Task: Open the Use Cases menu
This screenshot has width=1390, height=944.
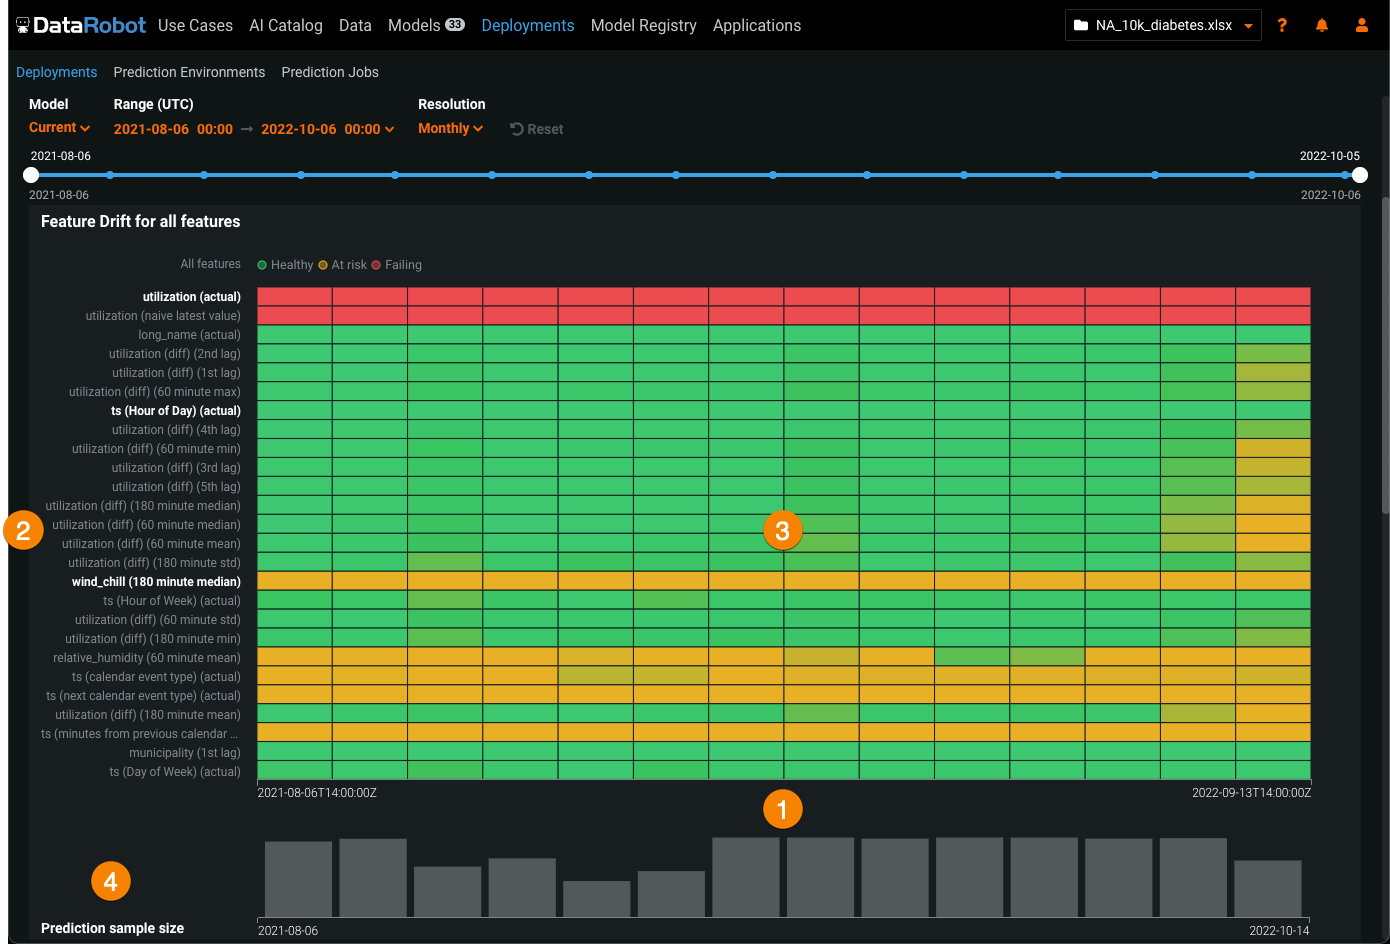Action: tap(195, 26)
